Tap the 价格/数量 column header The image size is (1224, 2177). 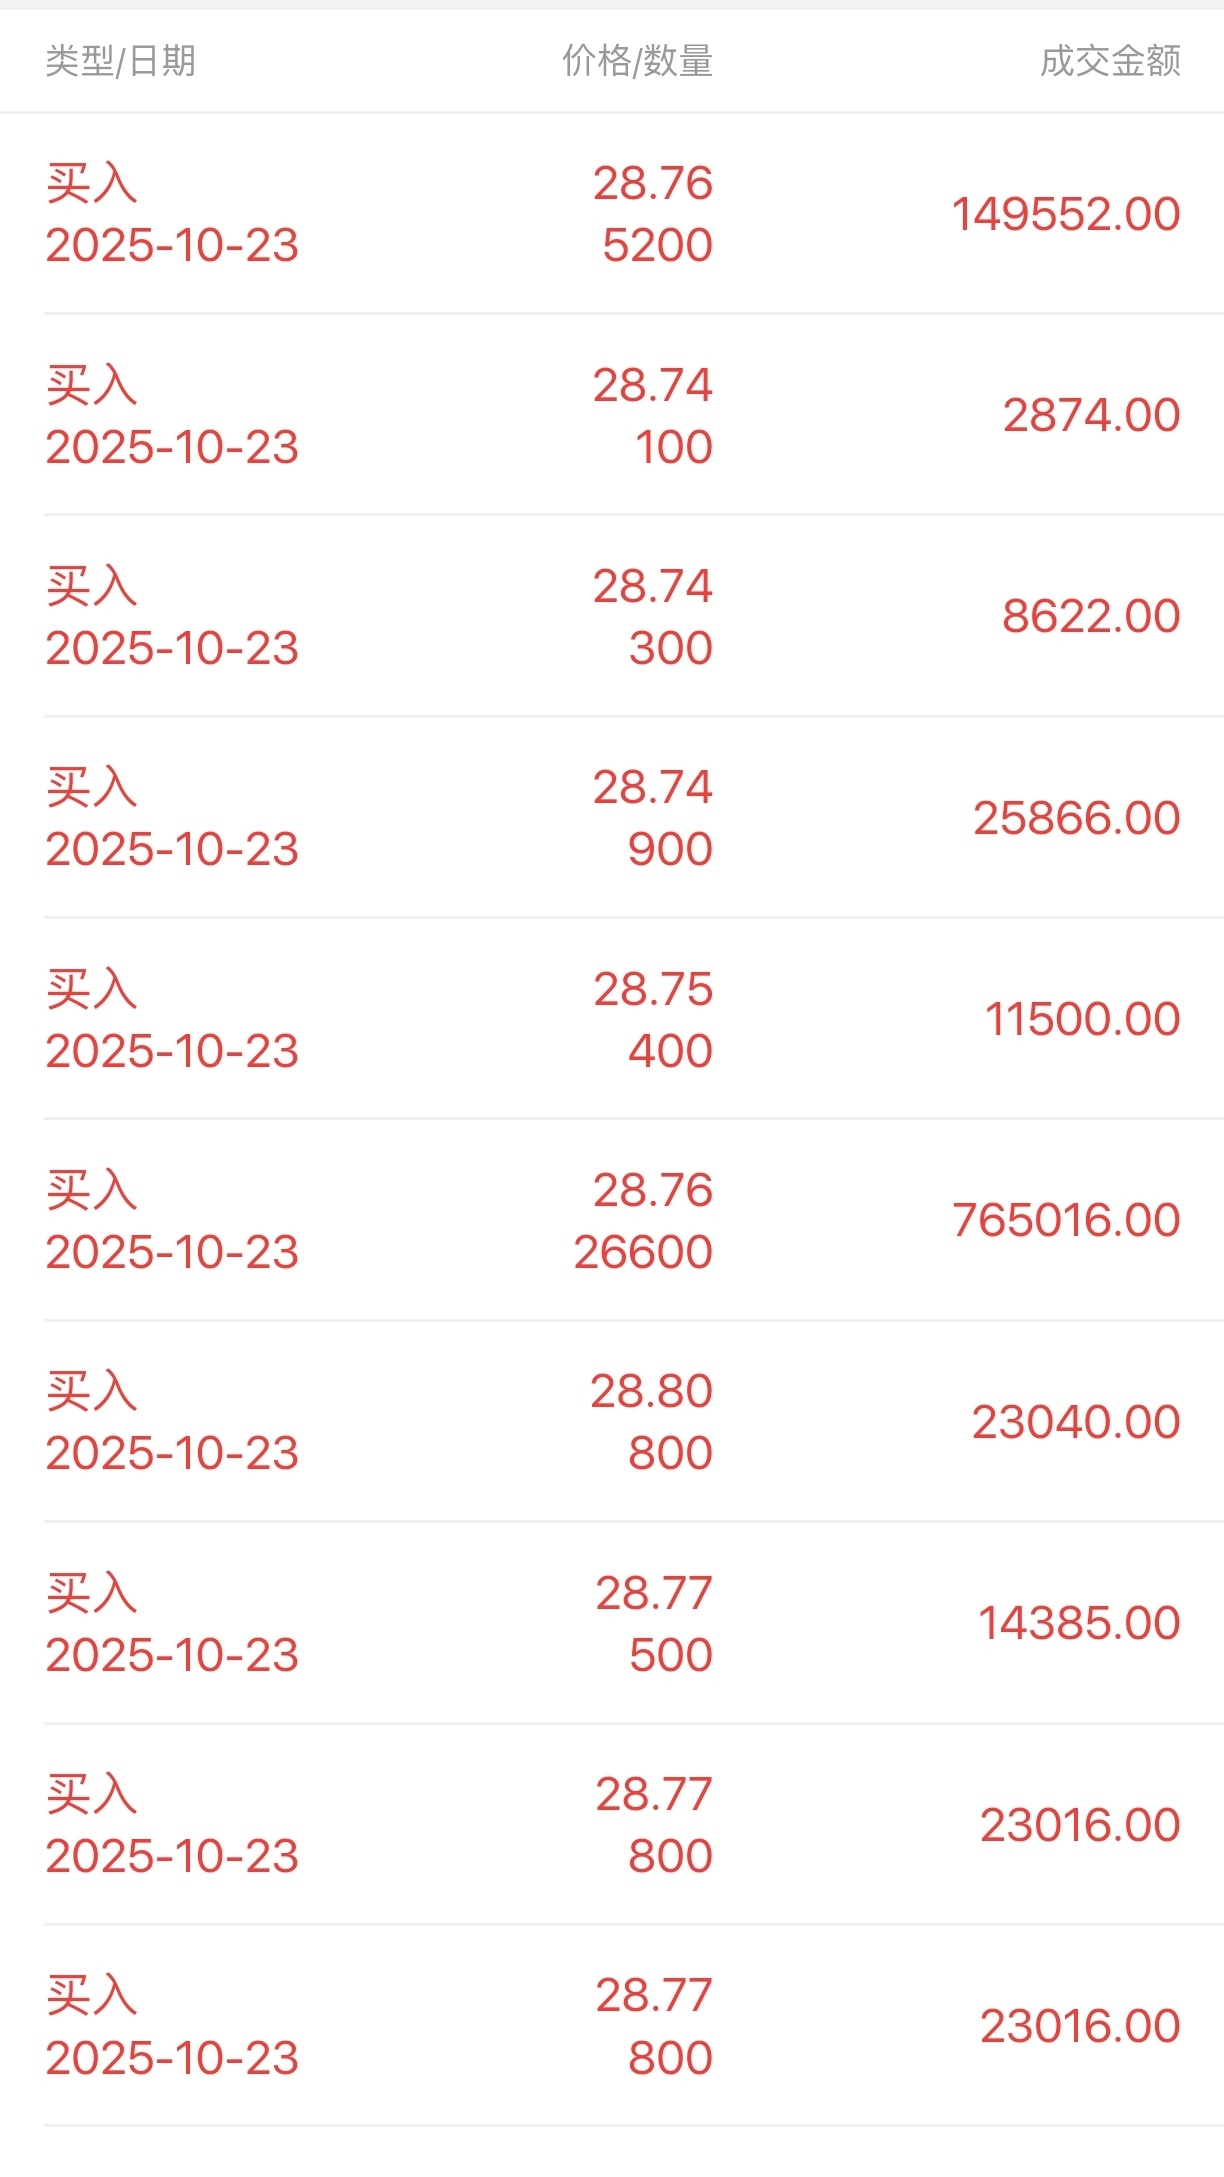coord(637,61)
